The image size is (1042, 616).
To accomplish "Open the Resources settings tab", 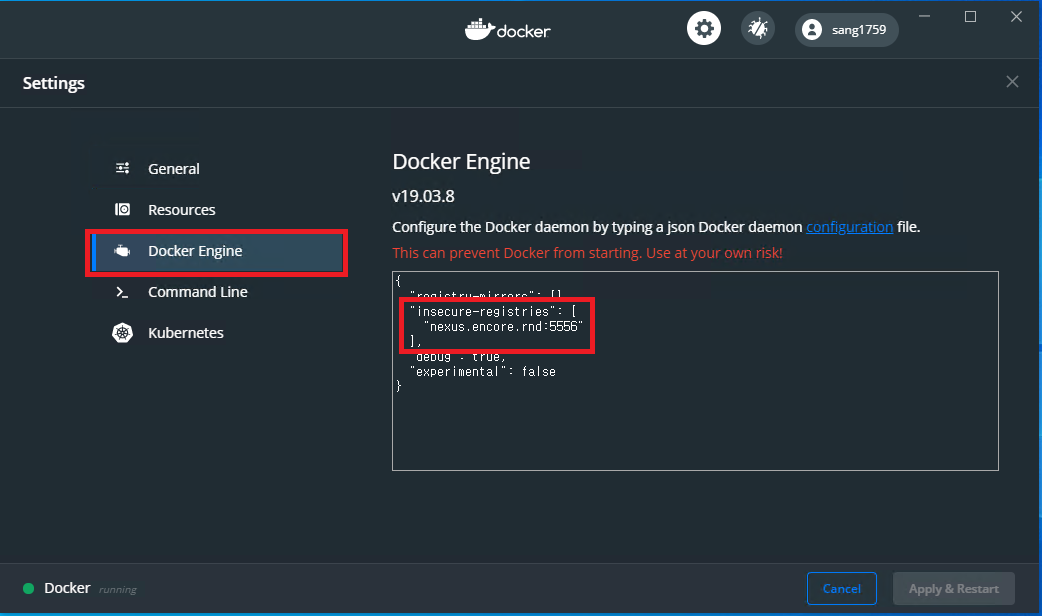I will pos(217,210).
